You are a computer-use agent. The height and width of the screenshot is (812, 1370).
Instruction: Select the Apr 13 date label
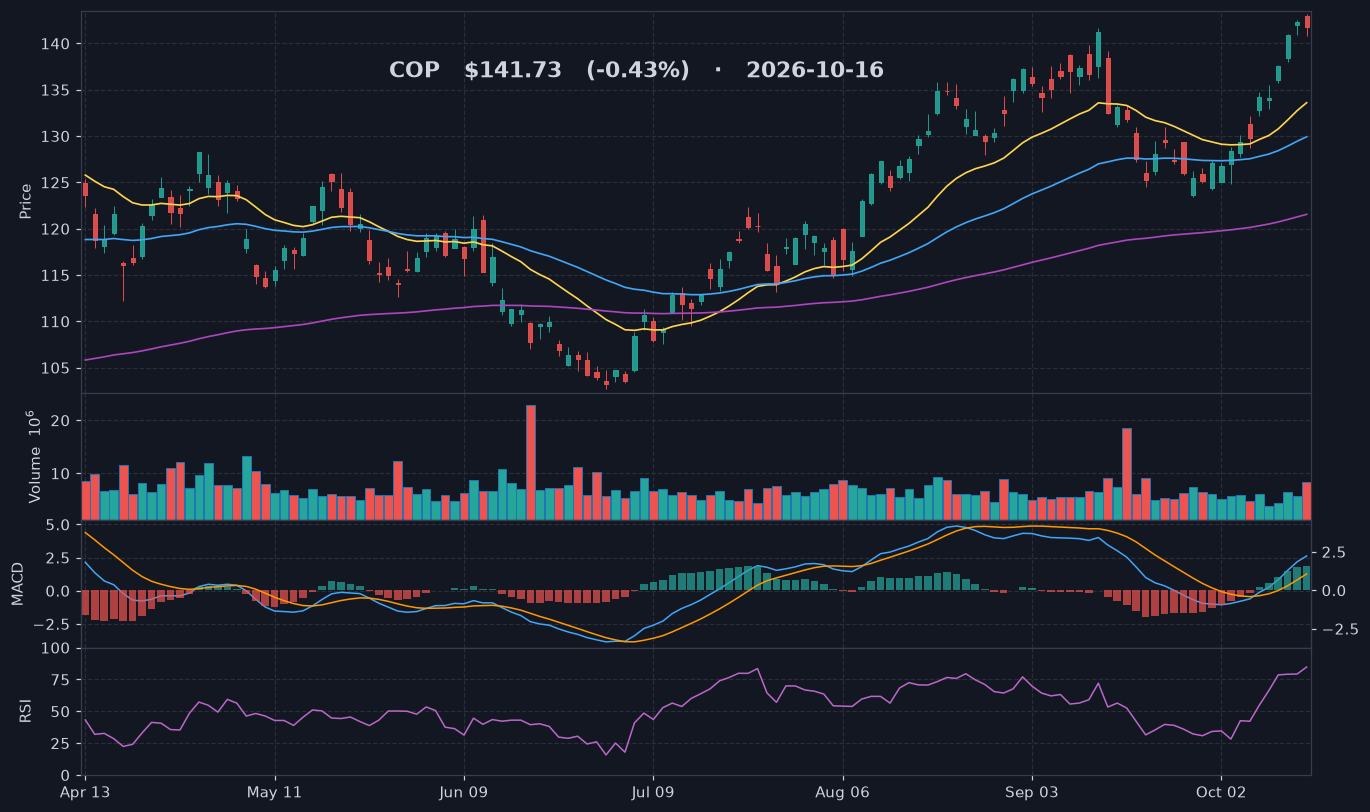click(86, 792)
